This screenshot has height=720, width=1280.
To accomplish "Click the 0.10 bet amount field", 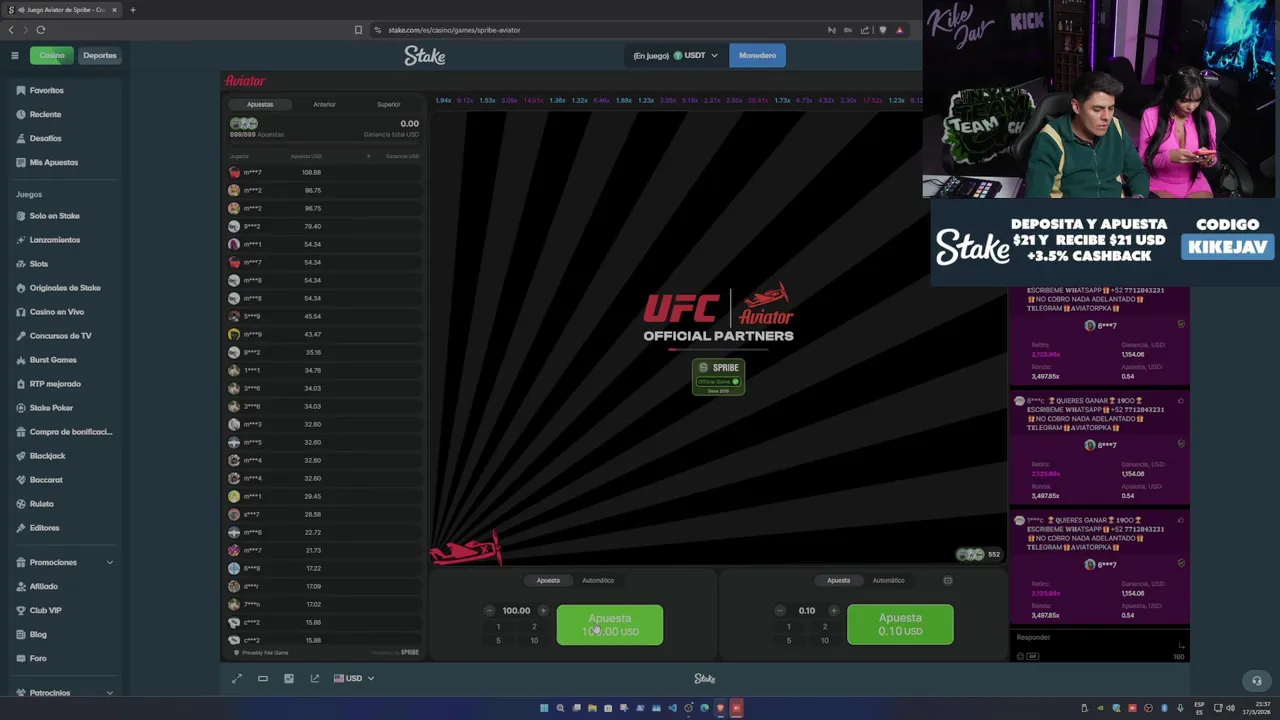I will tap(806, 610).
